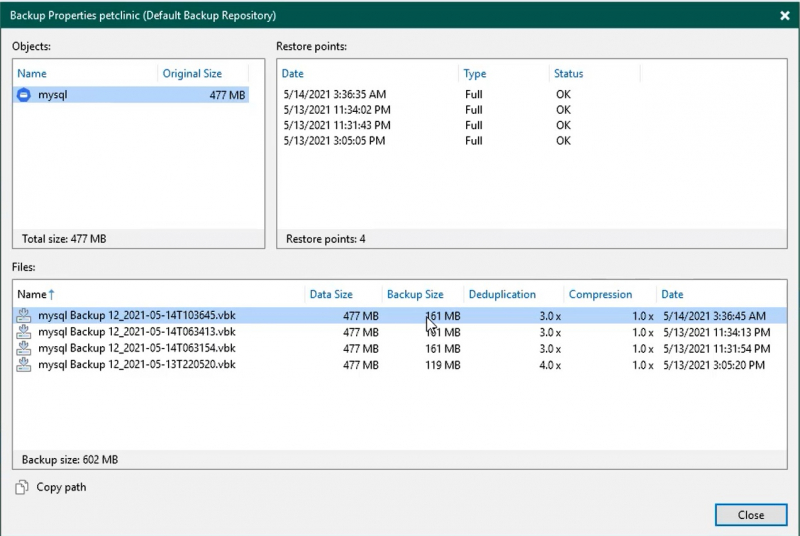This screenshot has height=536, width=800.
Task: Sort restore points by Status column
Action: click(568, 73)
